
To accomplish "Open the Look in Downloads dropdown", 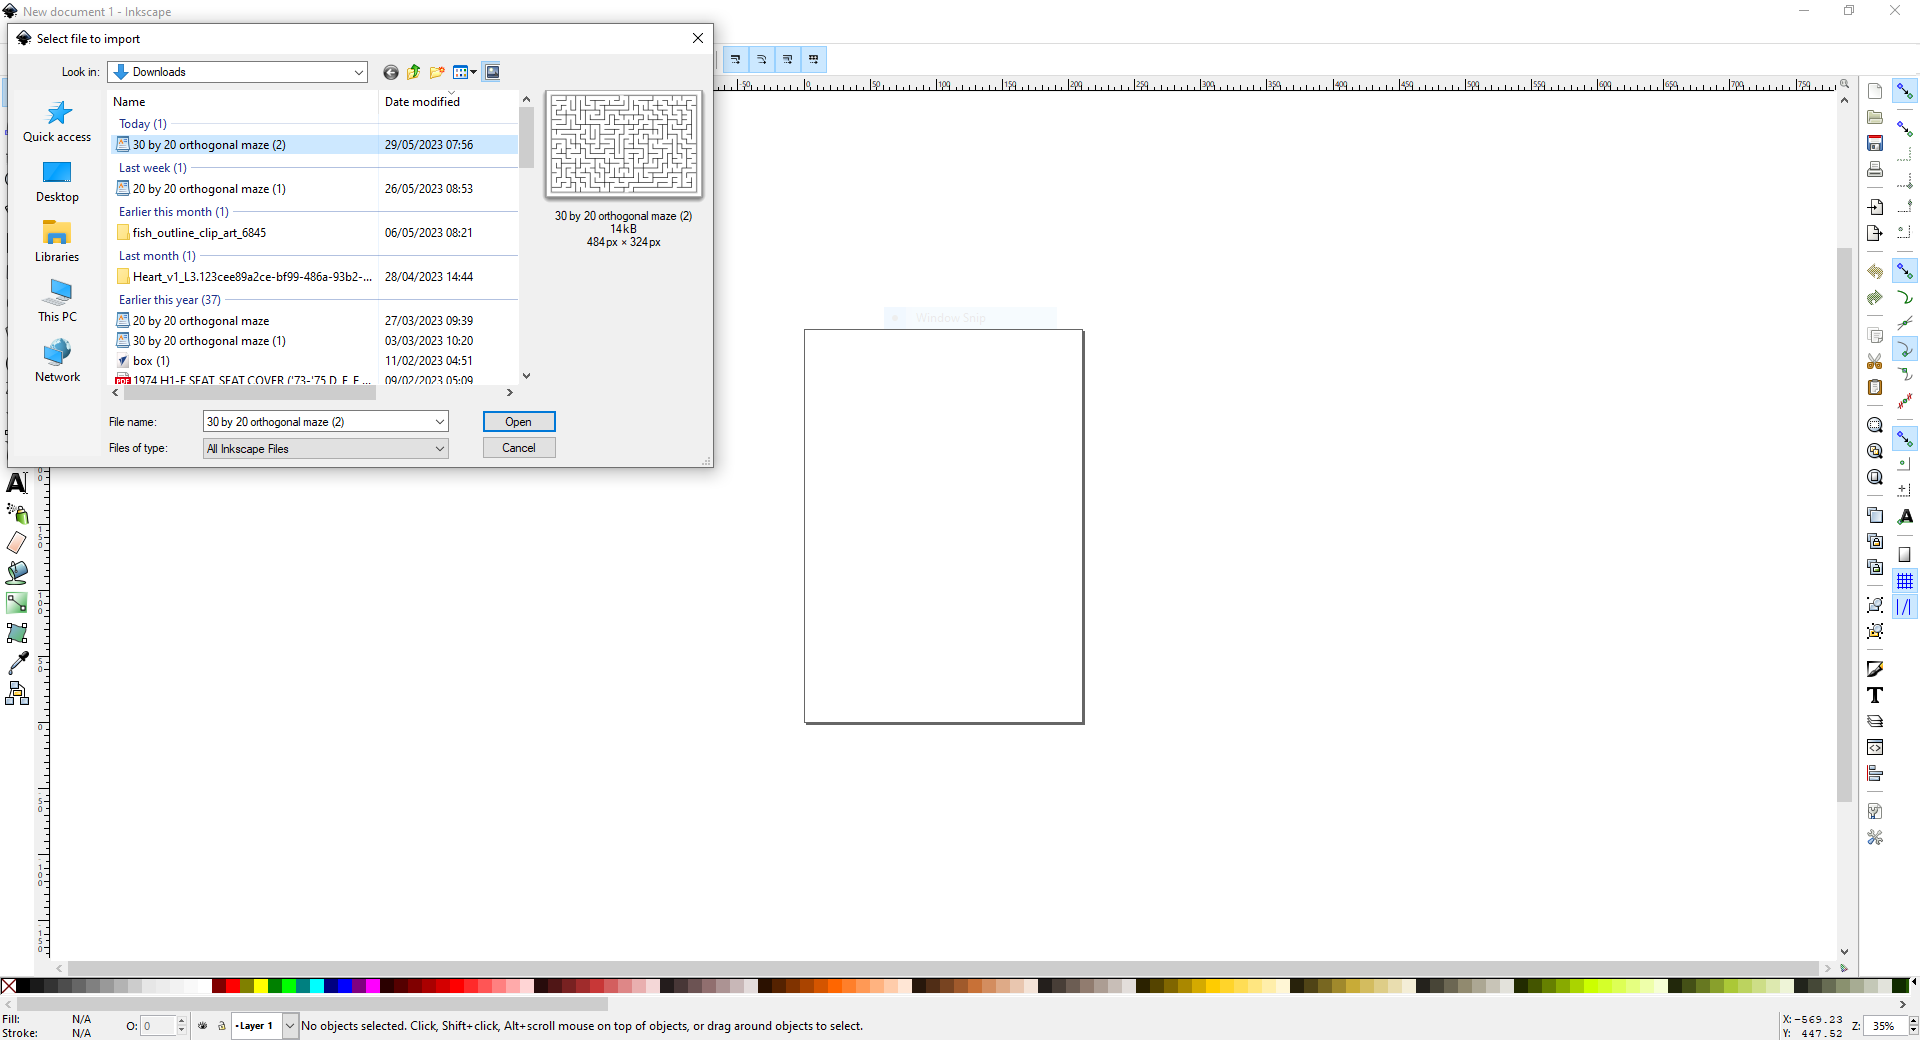I will [x=238, y=72].
